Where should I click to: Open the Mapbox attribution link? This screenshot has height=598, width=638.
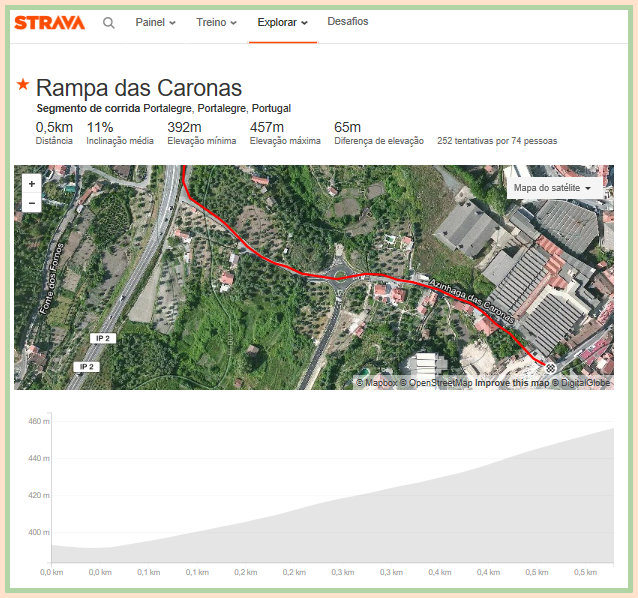point(376,383)
